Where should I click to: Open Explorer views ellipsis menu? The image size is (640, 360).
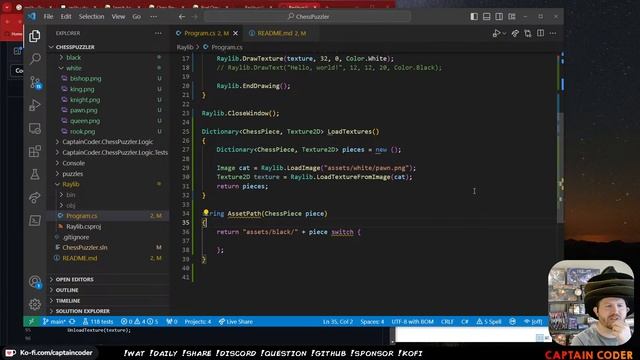[x=158, y=33]
